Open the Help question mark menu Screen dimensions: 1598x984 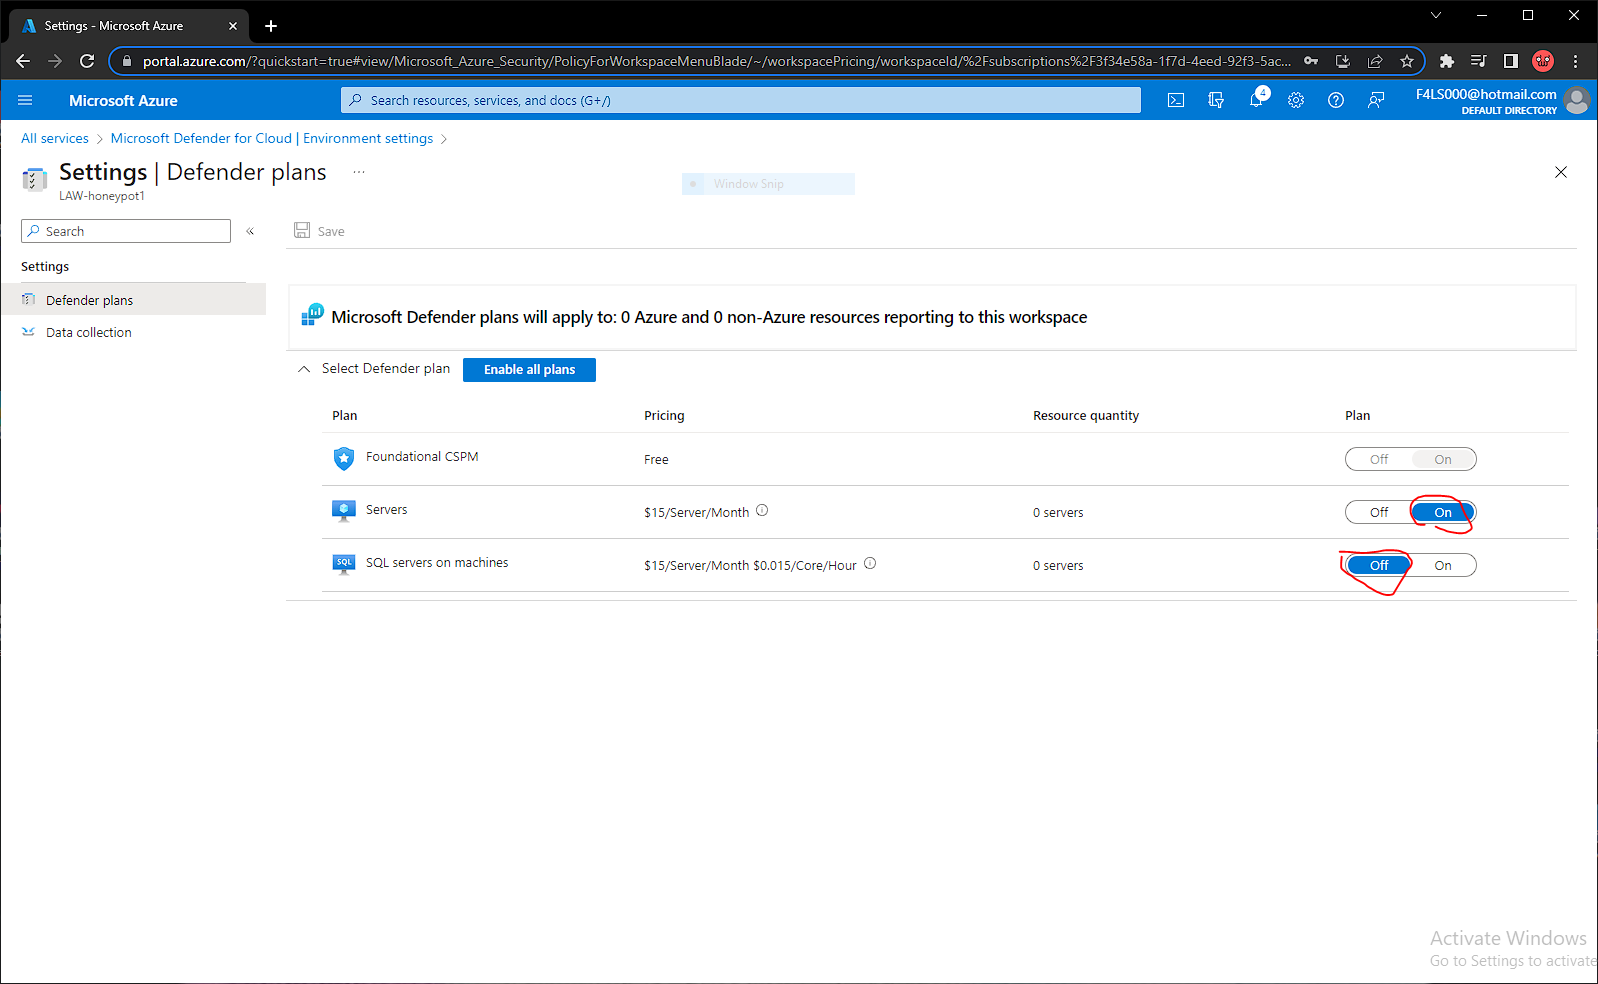1336,100
